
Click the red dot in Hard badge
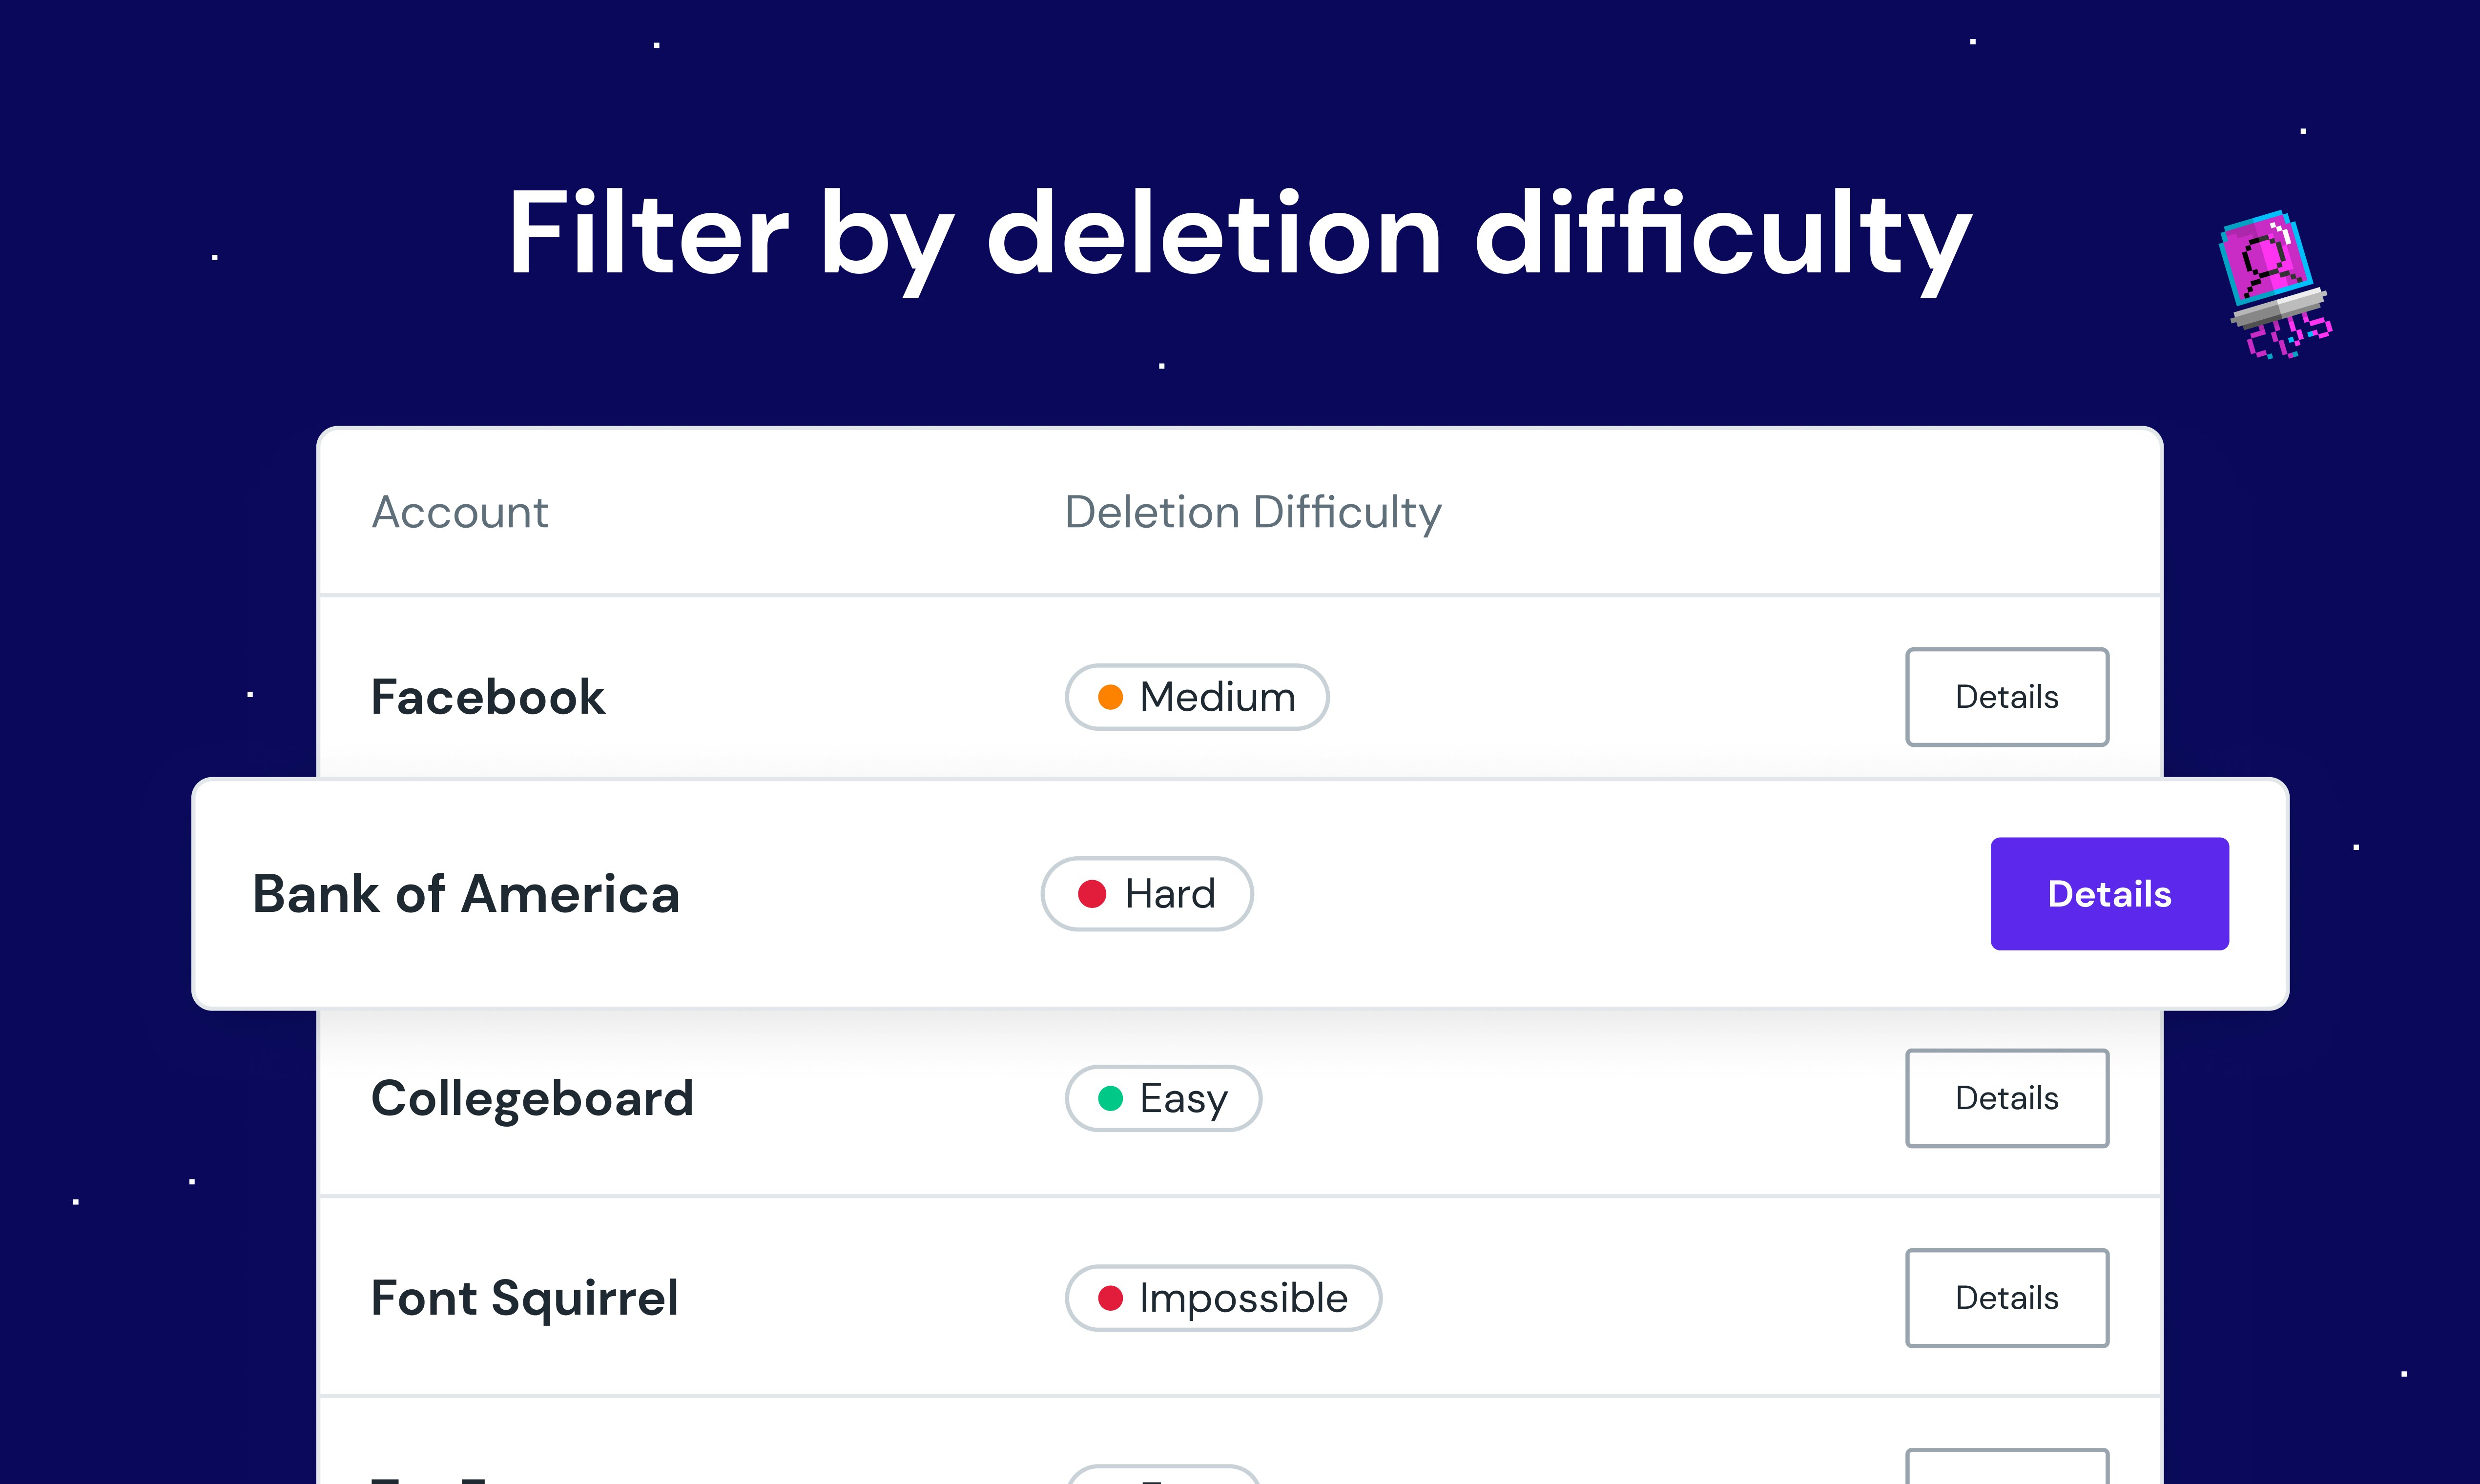click(x=1092, y=894)
